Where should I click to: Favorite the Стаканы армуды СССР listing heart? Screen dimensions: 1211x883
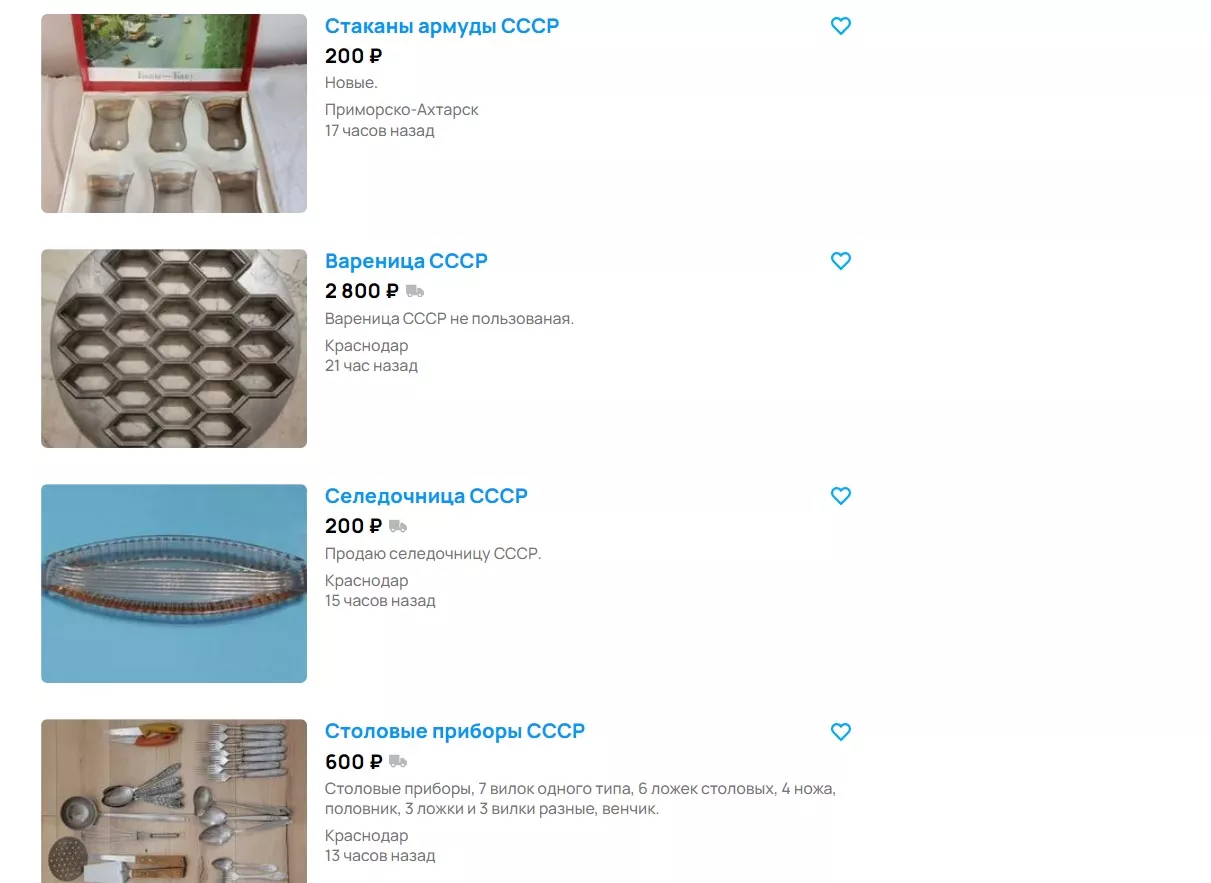coord(841,26)
